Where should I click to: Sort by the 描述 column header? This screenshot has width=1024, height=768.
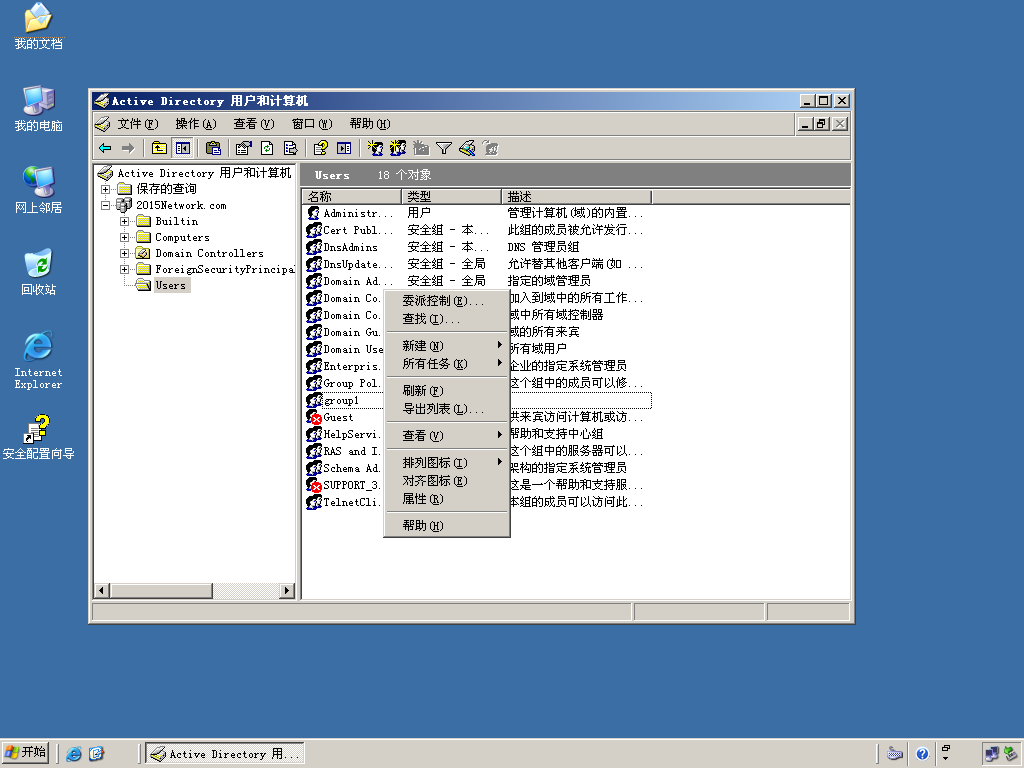click(577, 197)
